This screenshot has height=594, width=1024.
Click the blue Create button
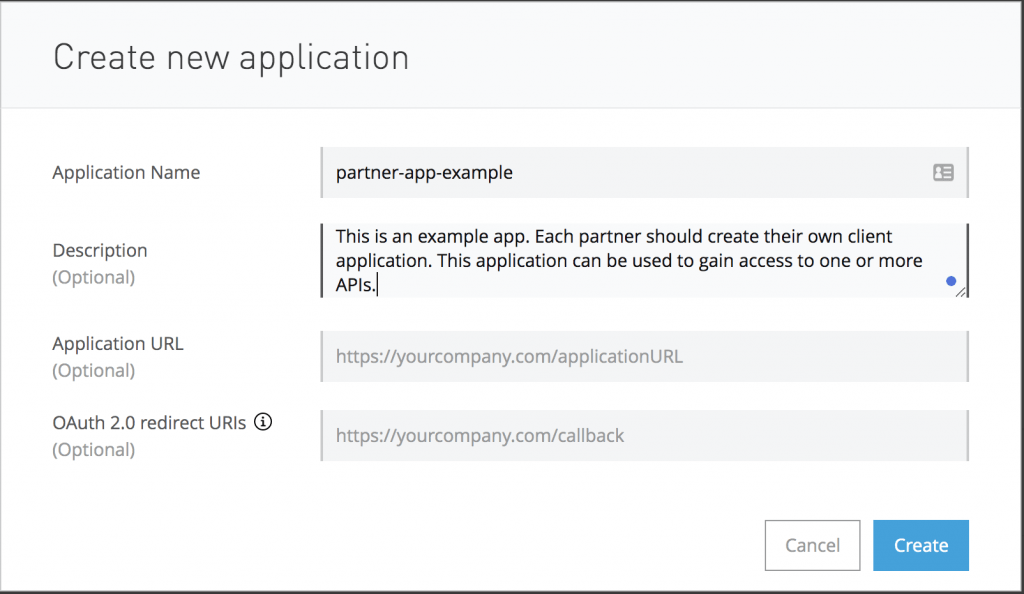click(x=921, y=545)
